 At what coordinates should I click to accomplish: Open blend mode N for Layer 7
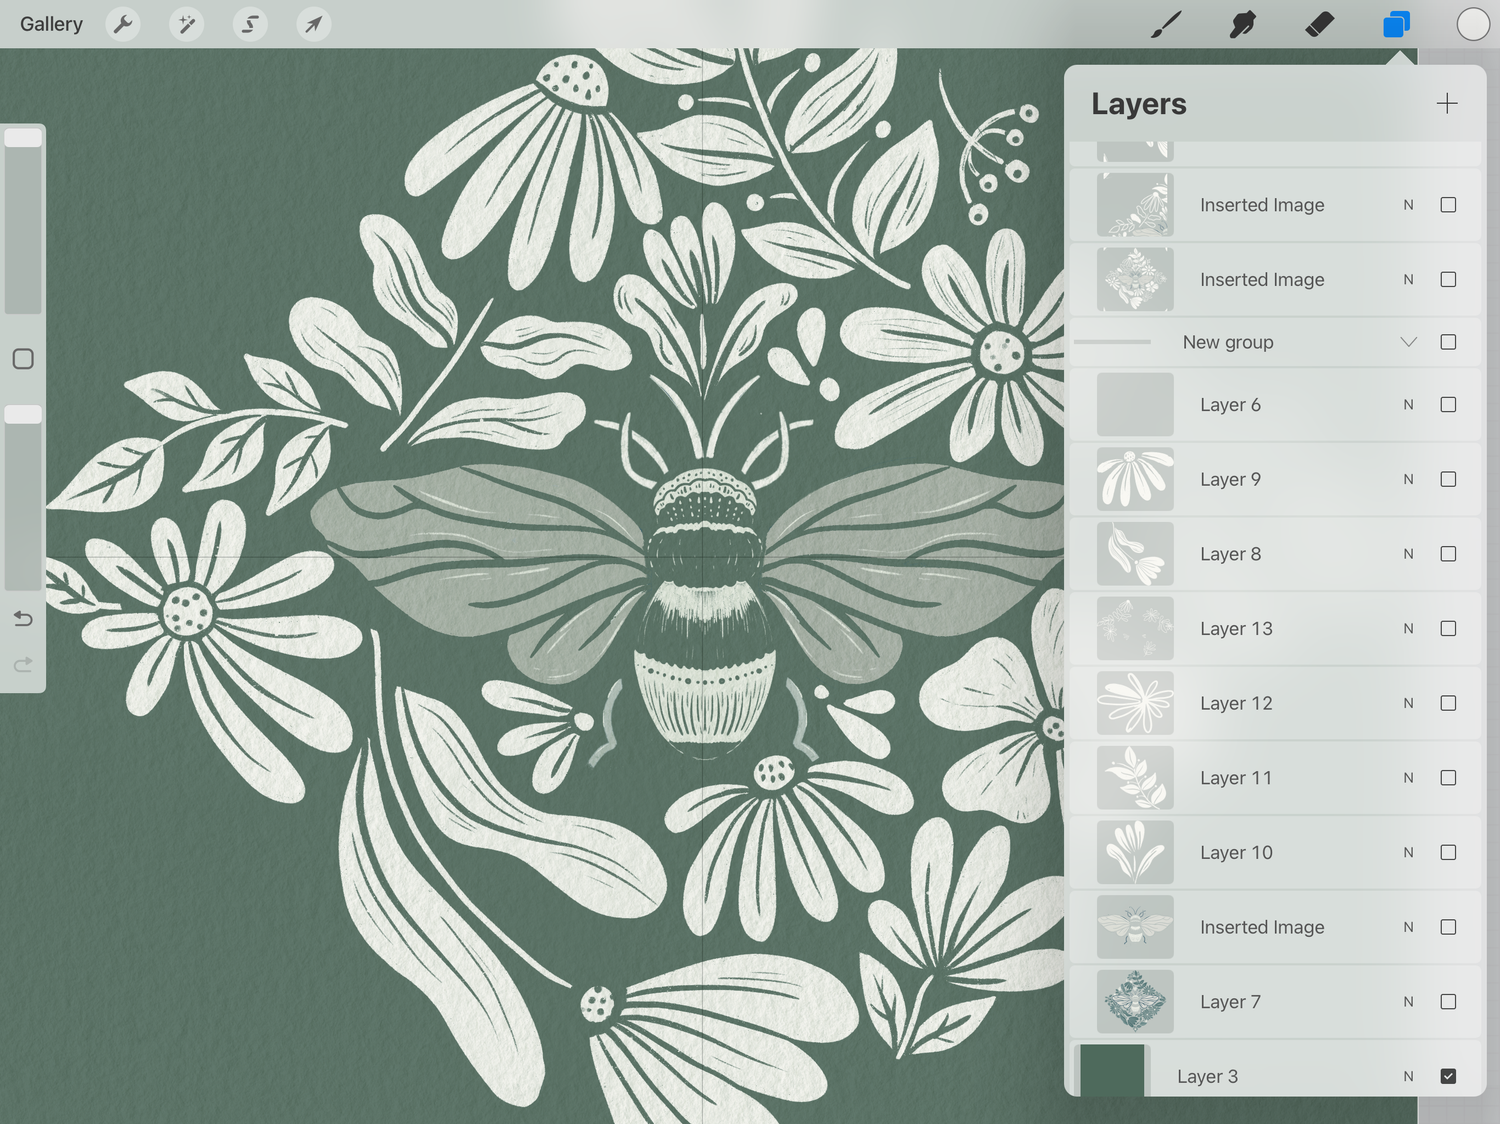coord(1408,1002)
